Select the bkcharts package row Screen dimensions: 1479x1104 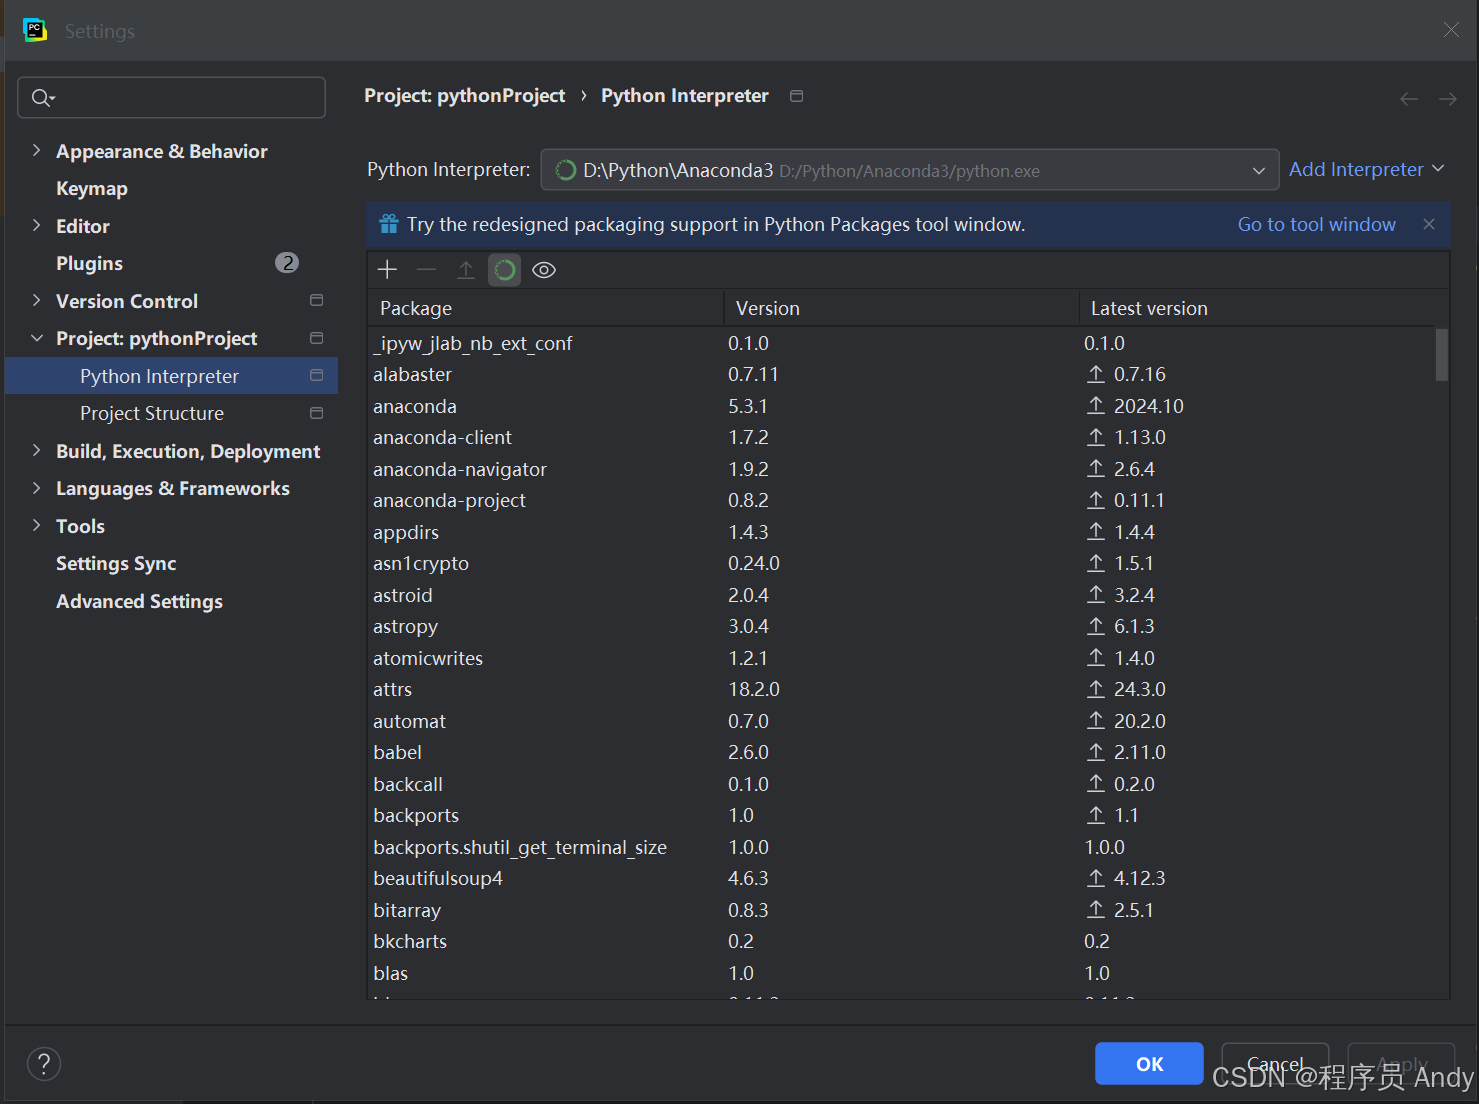click(x=901, y=941)
